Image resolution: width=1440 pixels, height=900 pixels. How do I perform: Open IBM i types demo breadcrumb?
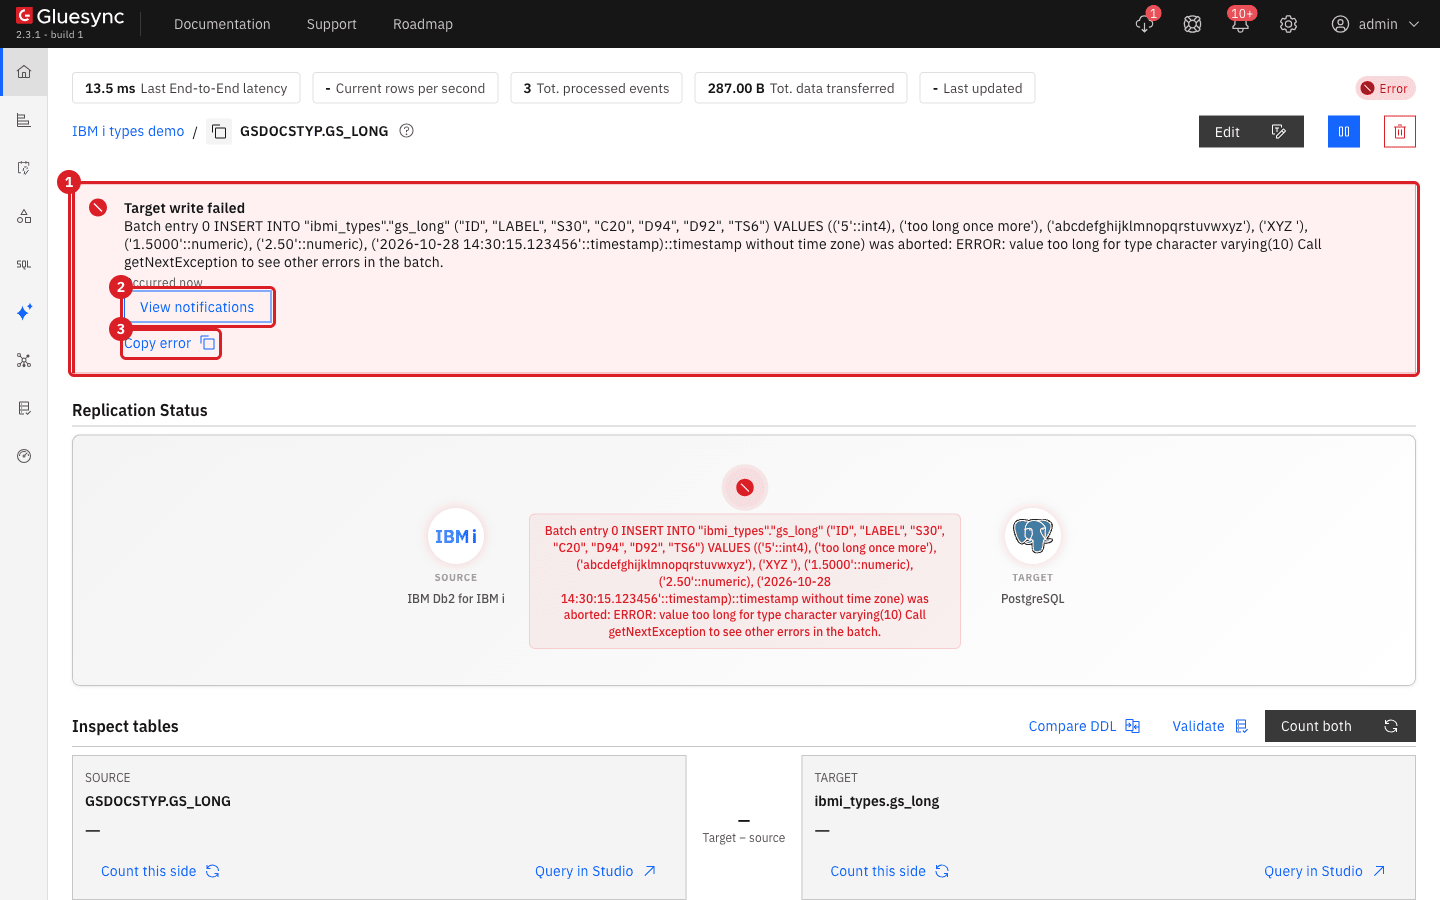pyautogui.click(x=128, y=131)
